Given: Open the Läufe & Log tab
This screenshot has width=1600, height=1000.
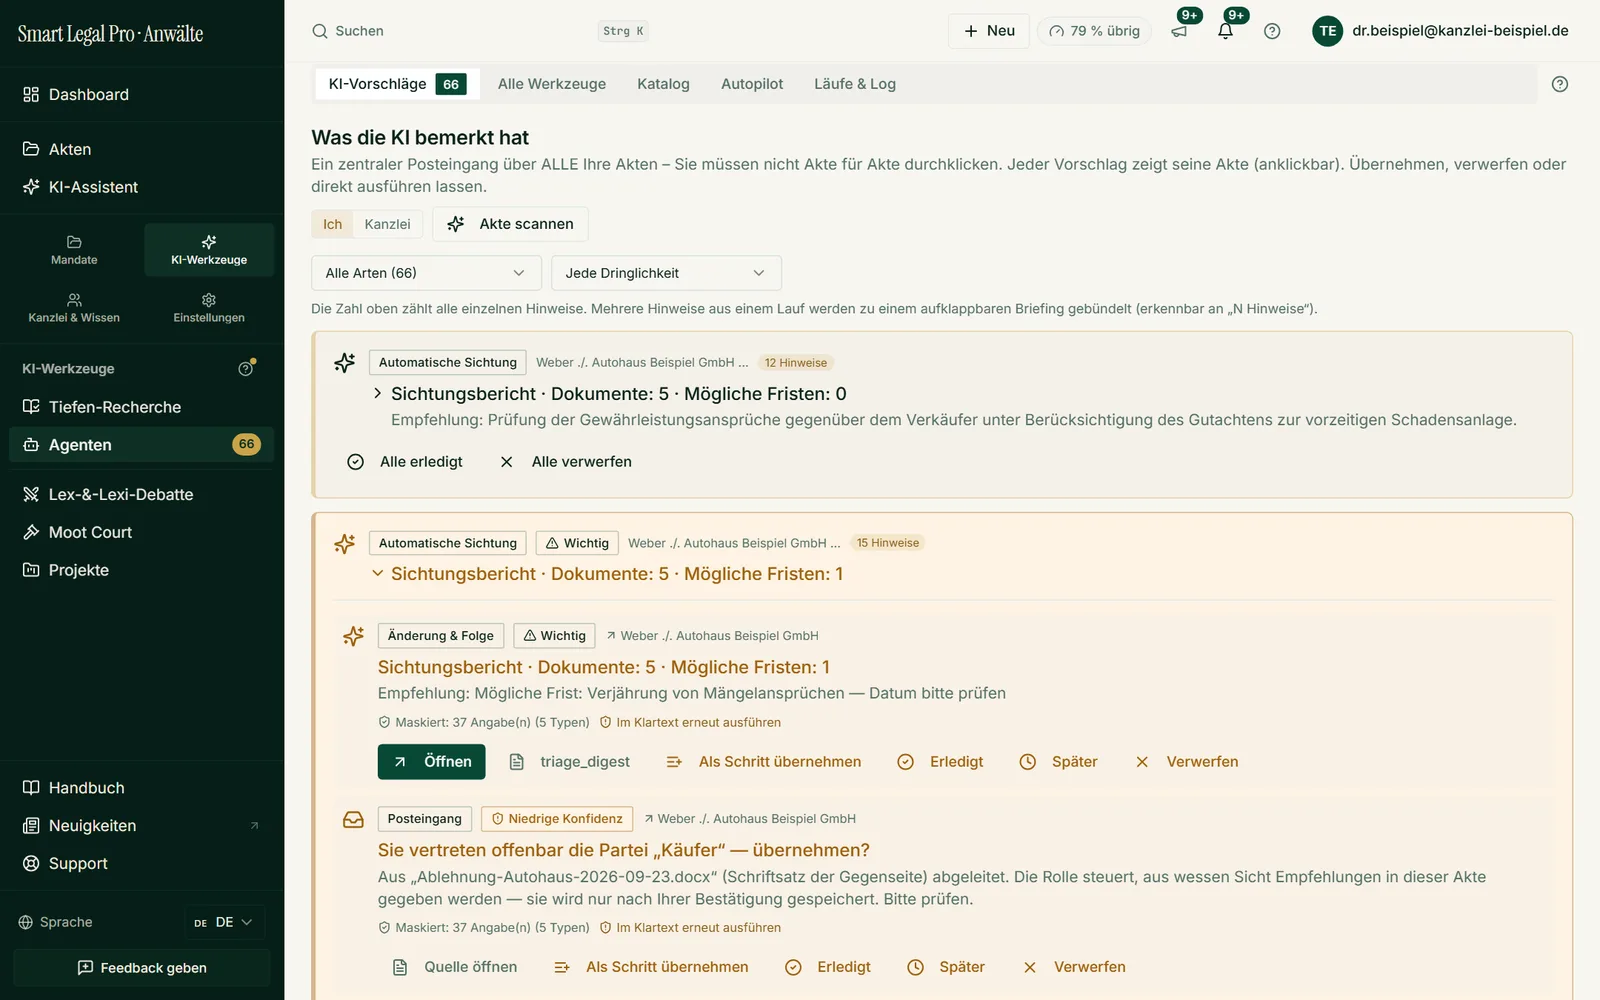Looking at the screenshot, I should click(855, 84).
